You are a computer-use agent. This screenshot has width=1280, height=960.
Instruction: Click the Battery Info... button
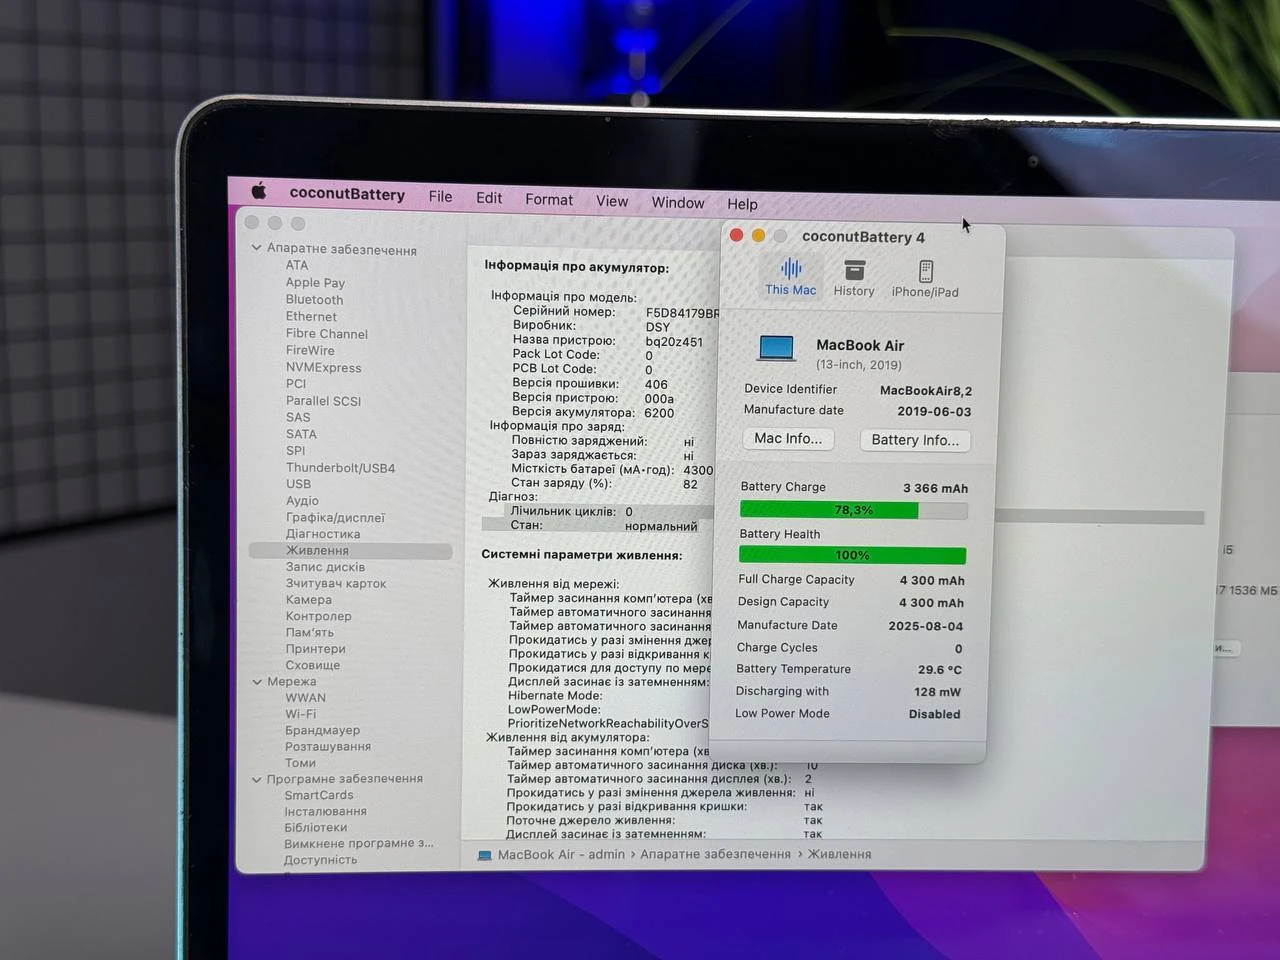click(915, 440)
